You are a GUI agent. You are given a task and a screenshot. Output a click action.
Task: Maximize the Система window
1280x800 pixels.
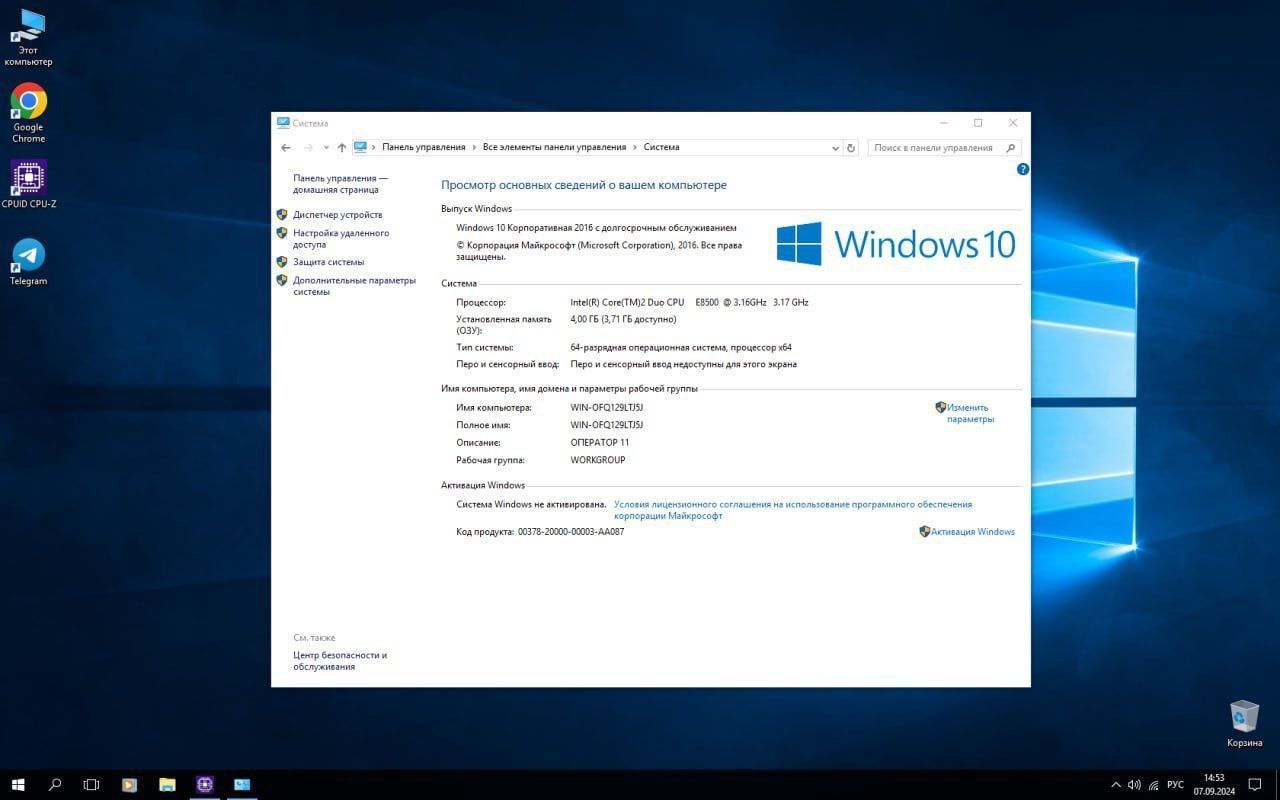coord(978,123)
